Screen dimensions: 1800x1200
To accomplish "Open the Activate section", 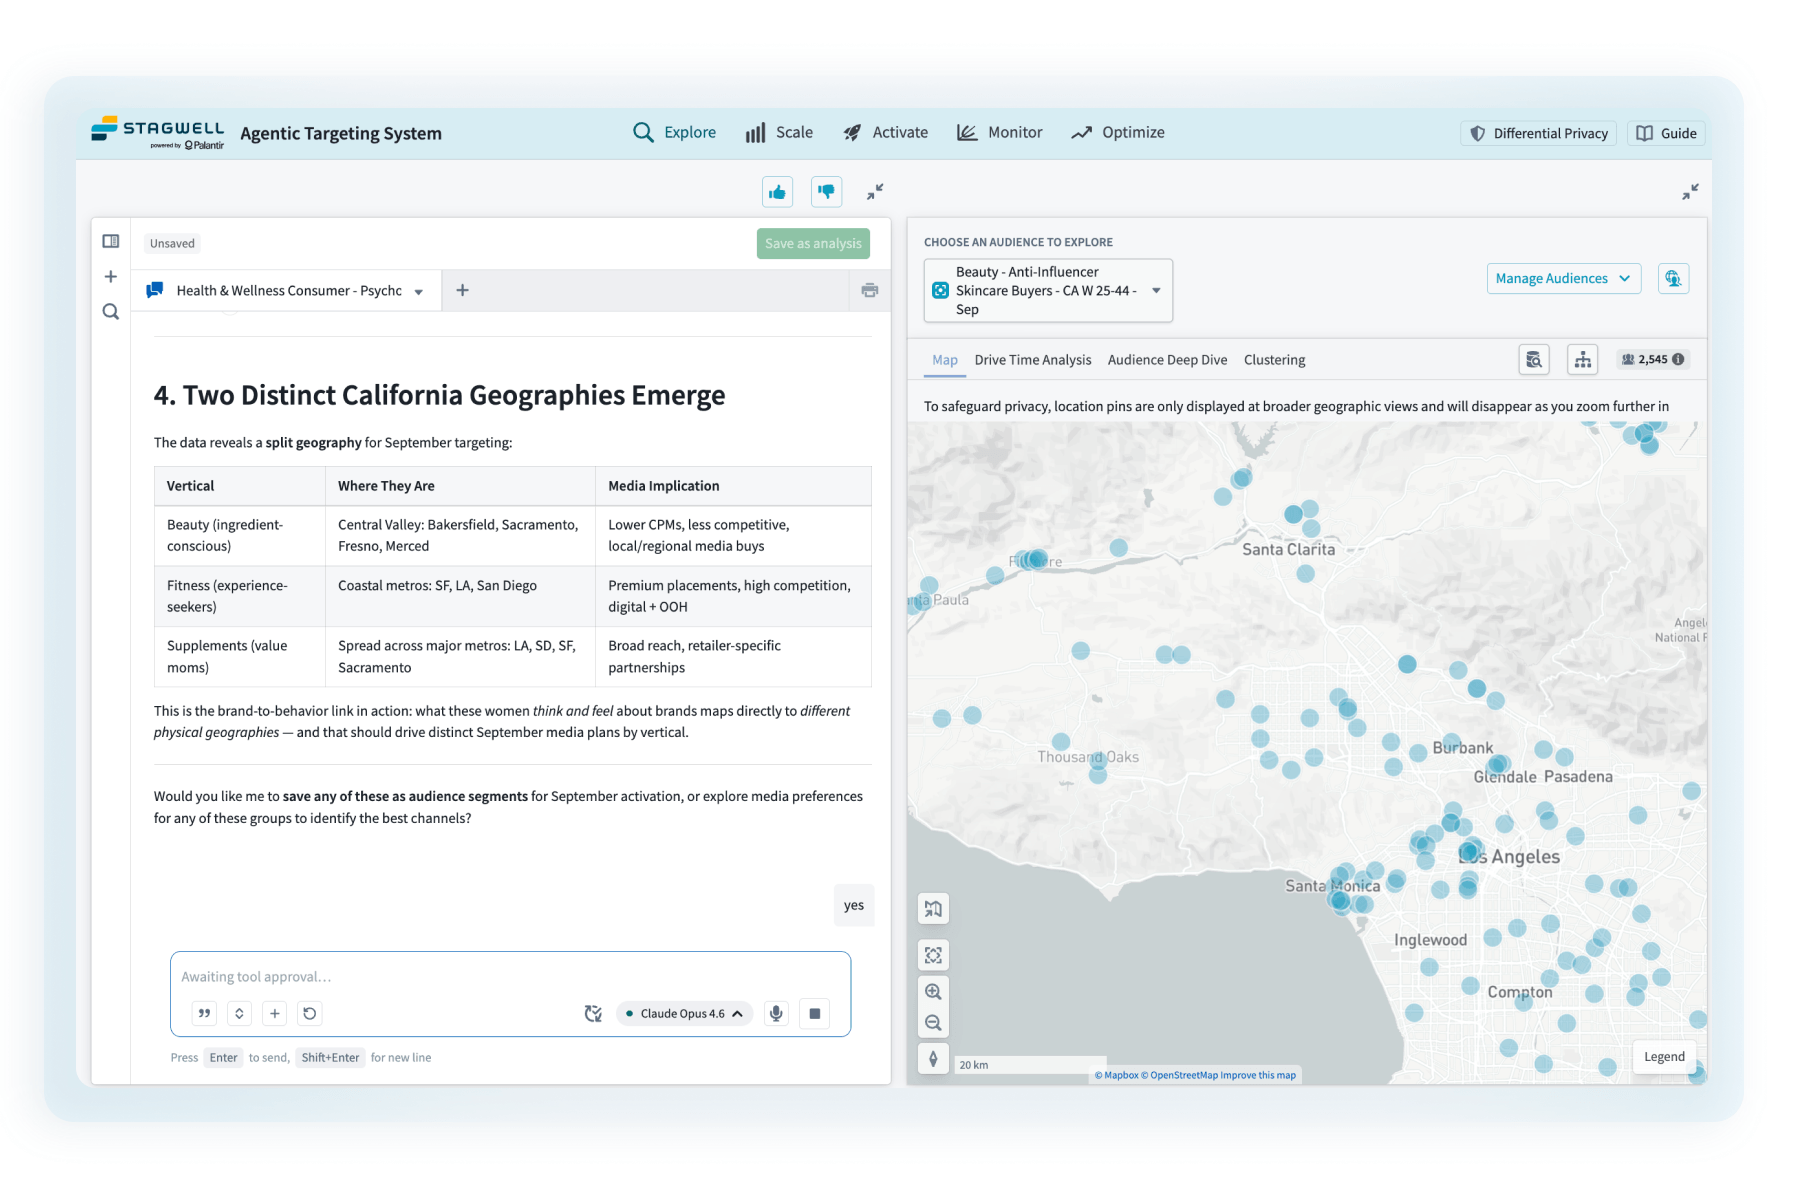I will point(886,133).
